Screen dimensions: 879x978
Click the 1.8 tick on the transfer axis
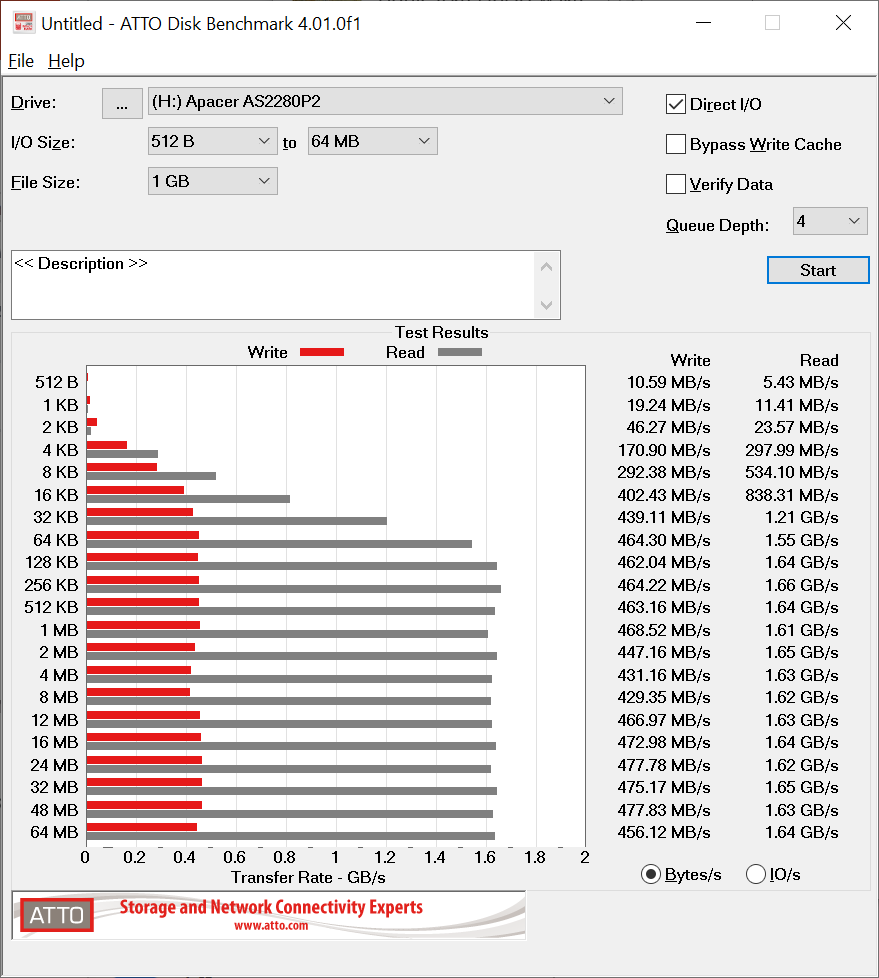tap(535, 858)
